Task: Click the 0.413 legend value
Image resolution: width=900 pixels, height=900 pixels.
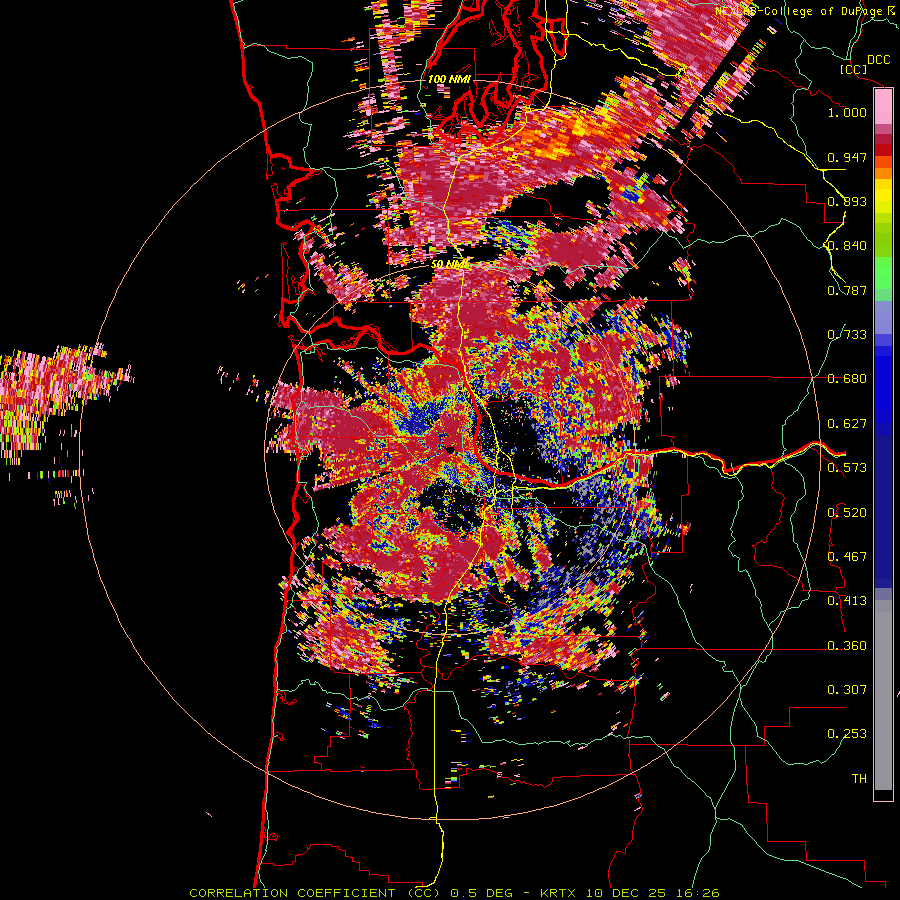Action: click(847, 601)
